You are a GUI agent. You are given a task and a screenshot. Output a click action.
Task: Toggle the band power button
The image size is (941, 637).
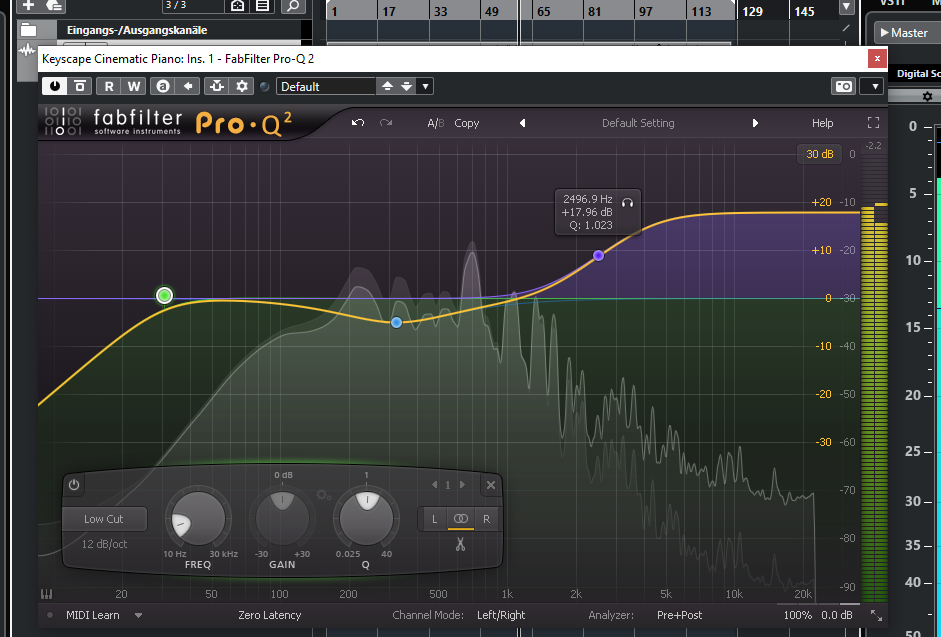coord(74,485)
